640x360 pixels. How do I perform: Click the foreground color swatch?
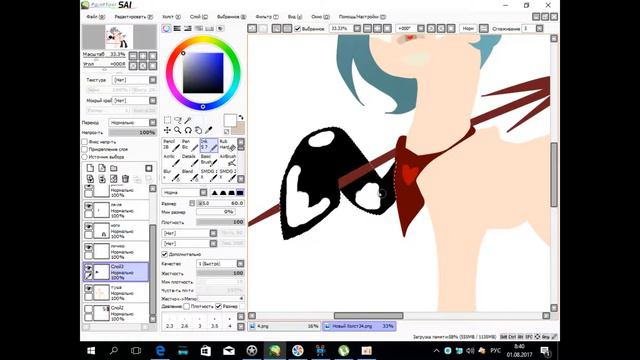230,120
